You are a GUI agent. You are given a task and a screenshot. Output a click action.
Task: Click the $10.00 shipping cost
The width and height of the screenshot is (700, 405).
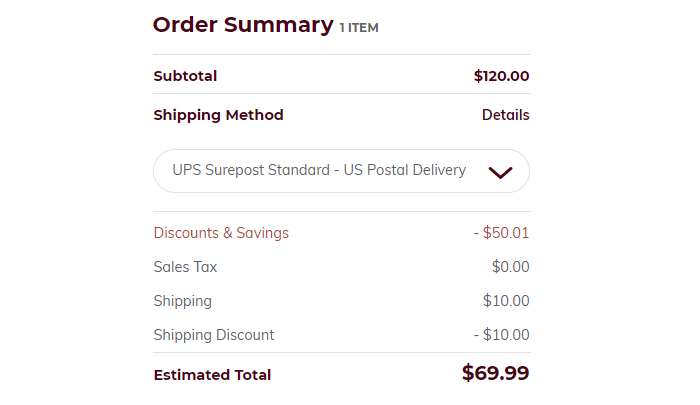pyautogui.click(x=505, y=301)
